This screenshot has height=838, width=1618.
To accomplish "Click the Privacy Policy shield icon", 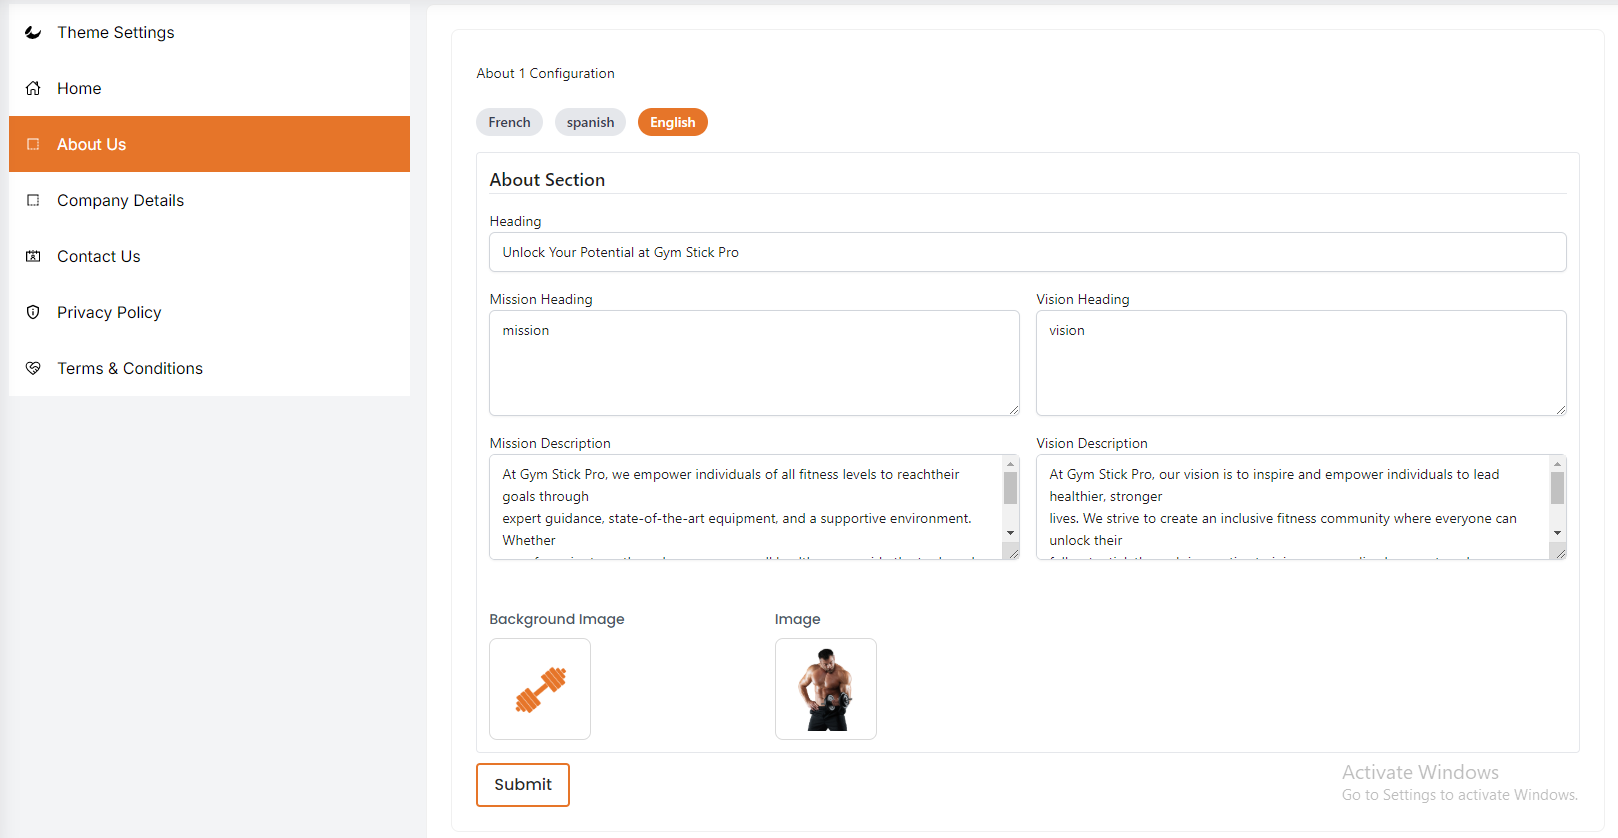I will pyautogui.click(x=33, y=312).
